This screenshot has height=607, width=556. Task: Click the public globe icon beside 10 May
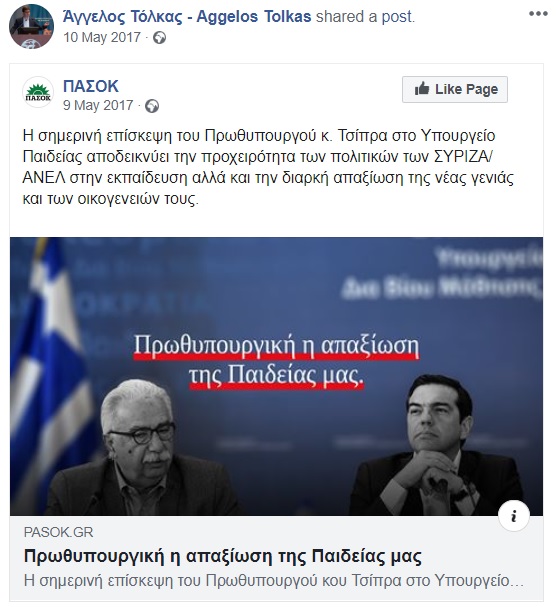160,38
